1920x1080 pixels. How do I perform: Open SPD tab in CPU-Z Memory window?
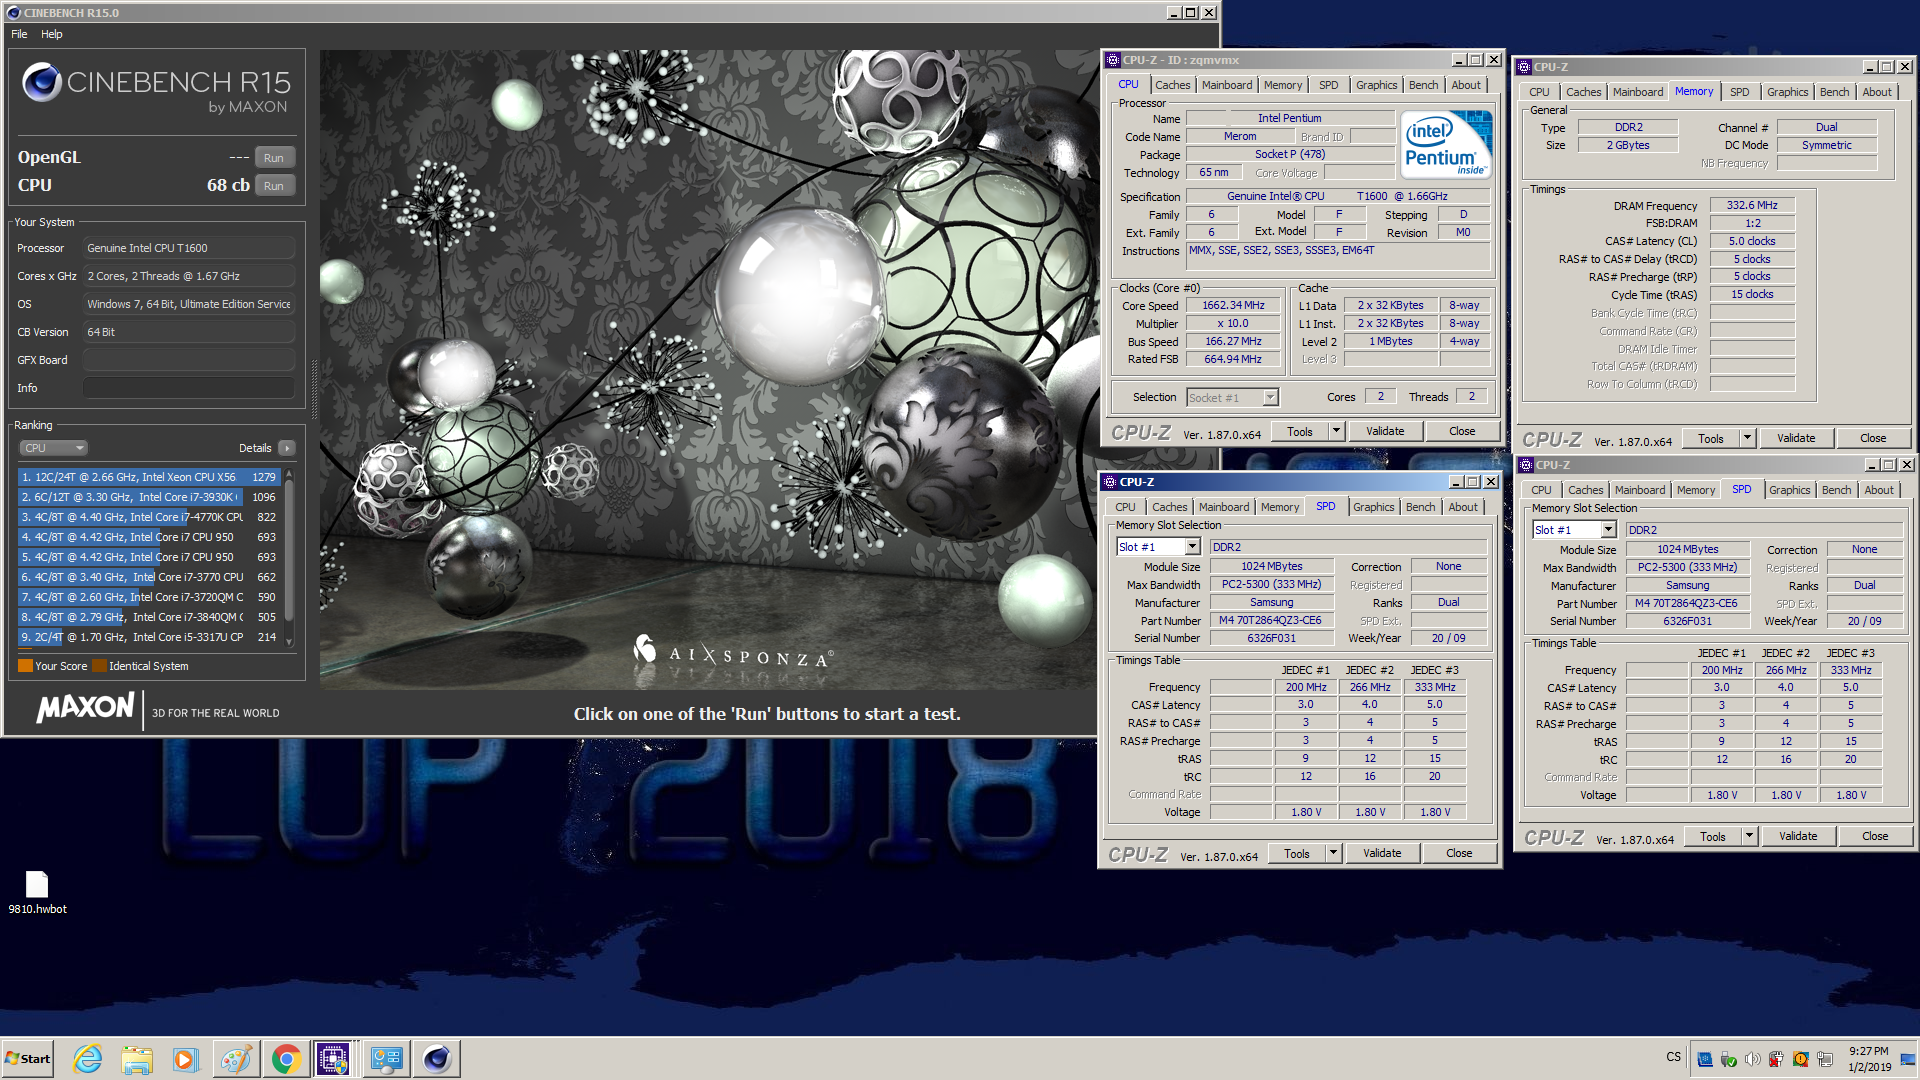click(x=1740, y=92)
